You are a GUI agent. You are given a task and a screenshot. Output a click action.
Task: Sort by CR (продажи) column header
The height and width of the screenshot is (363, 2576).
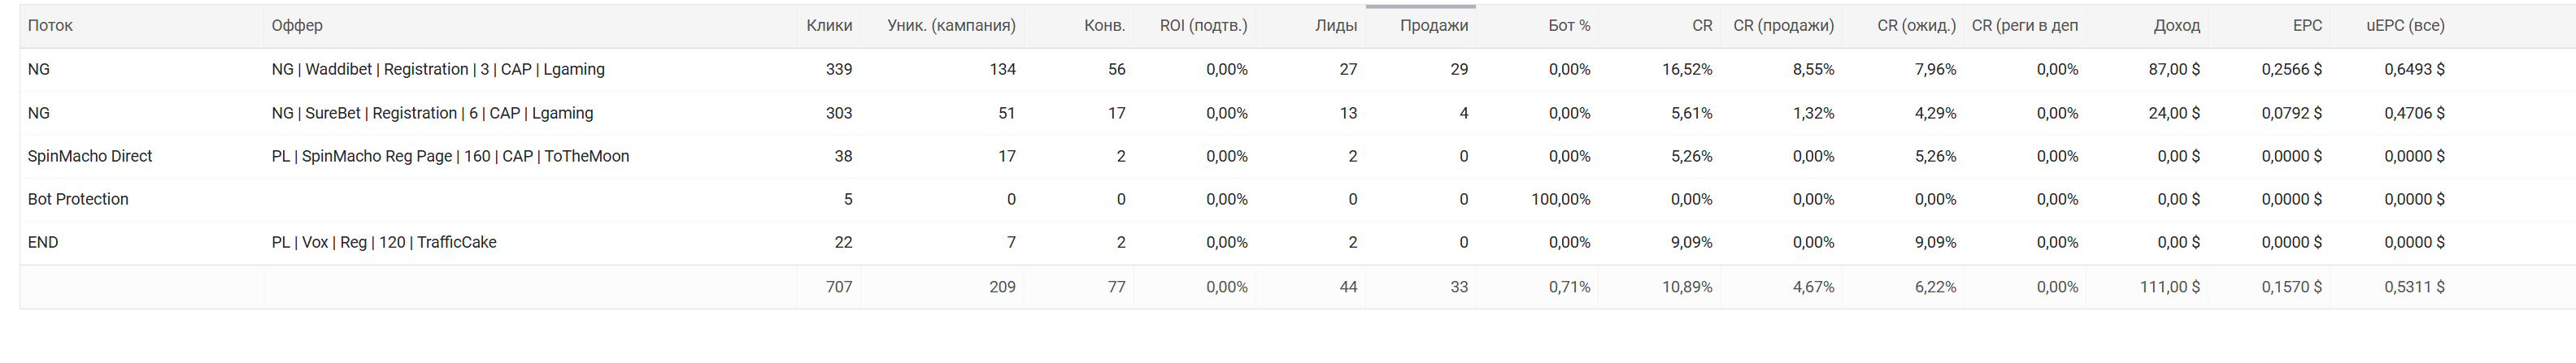click(x=1783, y=26)
